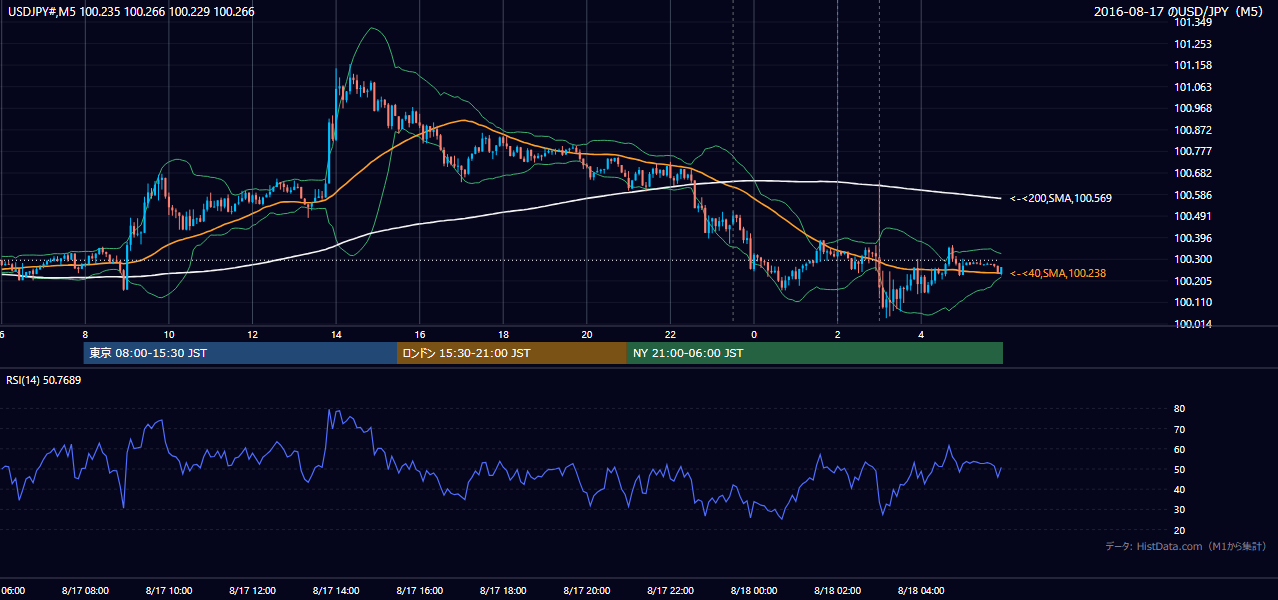This screenshot has width=1278, height=600.
Task: Click the 8/17 20:00 time axis label
Action: click(587, 591)
